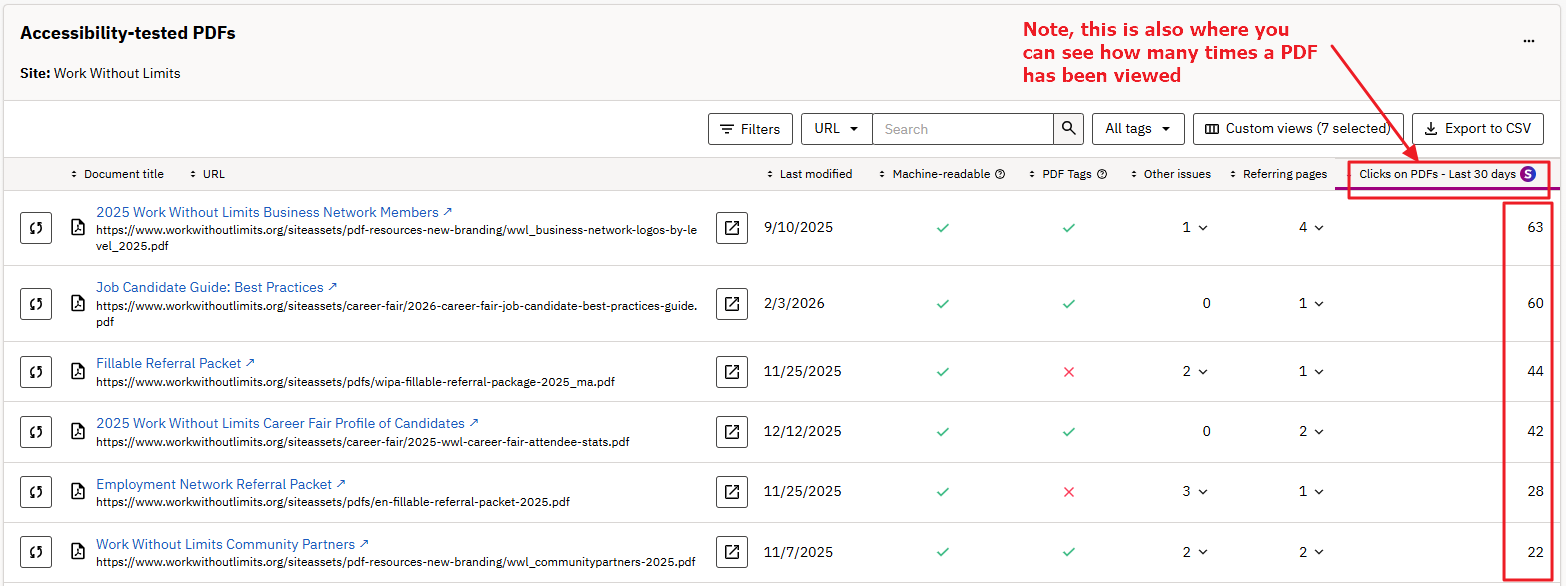Click rescan icon for Fillable Referral Packet row

coord(36,371)
